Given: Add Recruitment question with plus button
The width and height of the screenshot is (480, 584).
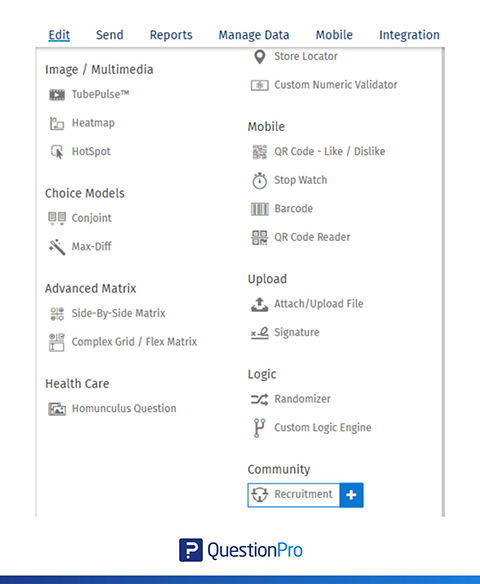Looking at the screenshot, I should coord(351,495).
